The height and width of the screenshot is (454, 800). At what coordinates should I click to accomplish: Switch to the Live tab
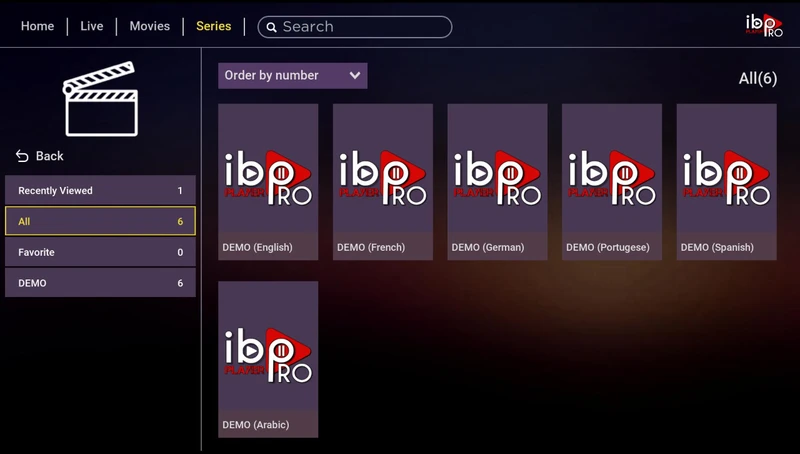click(x=92, y=26)
